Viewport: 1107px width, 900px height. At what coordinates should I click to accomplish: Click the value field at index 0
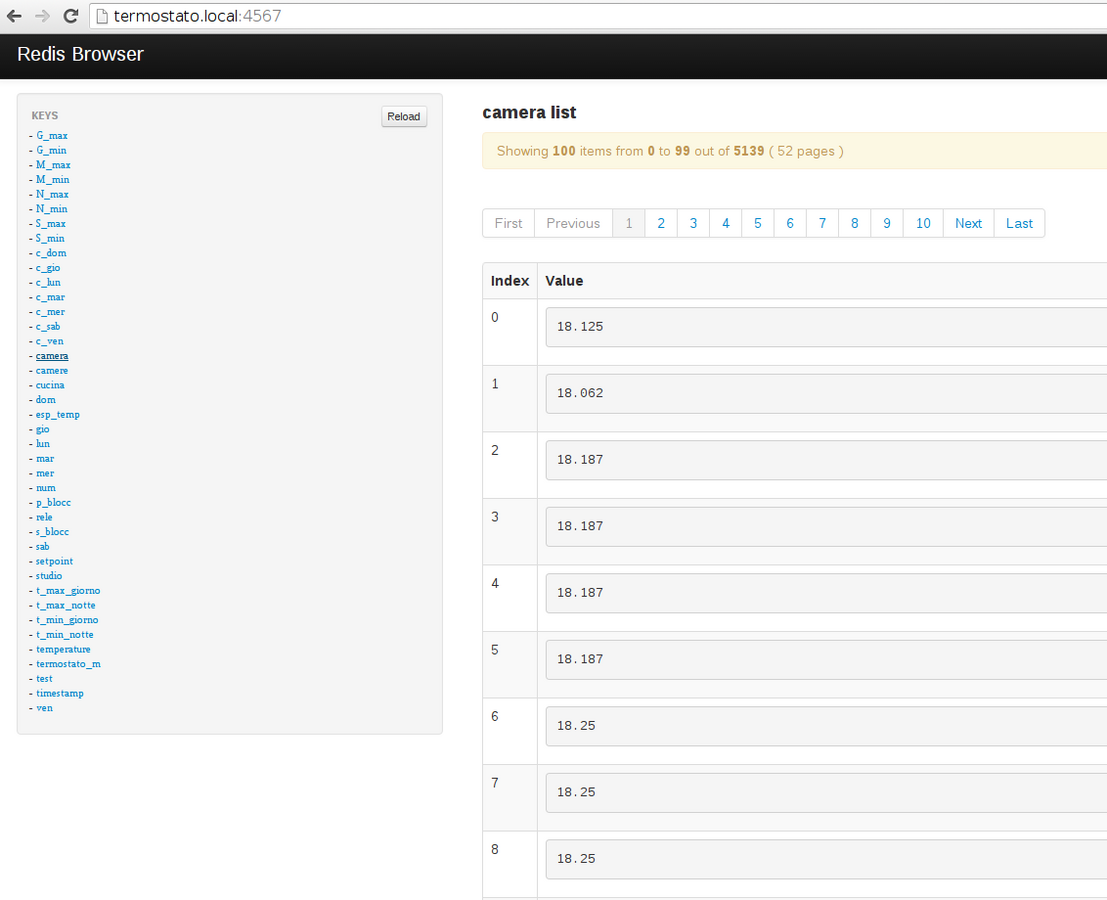tap(825, 327)
